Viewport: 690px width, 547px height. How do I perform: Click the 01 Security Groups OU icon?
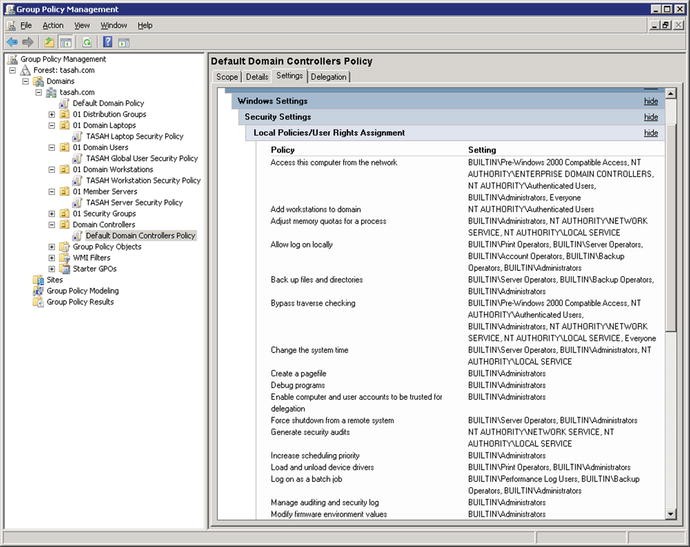point(64,213)
